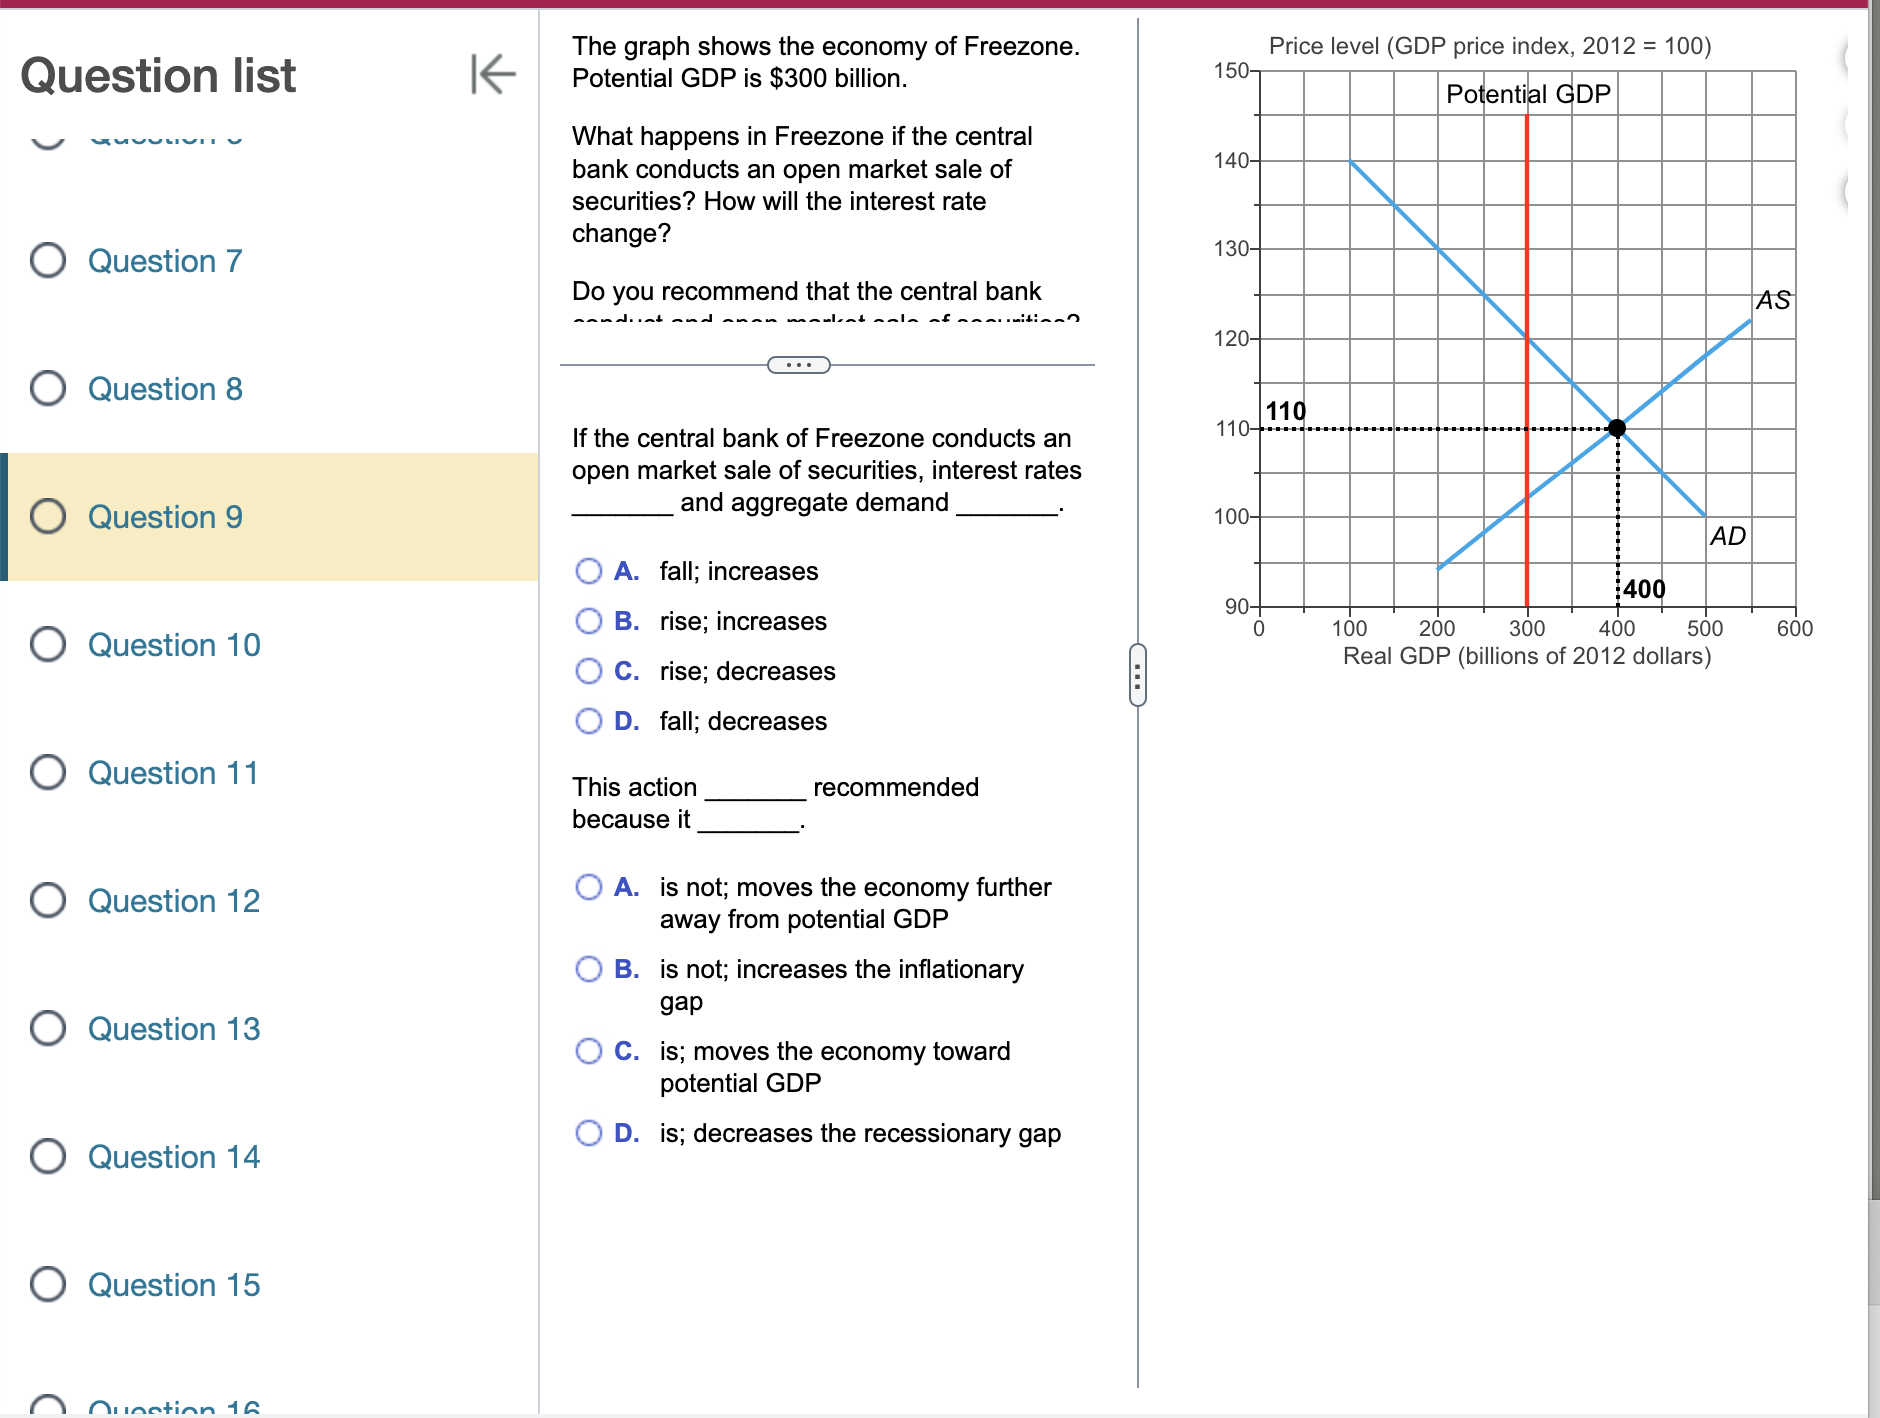The width and height of the screenshot is (1880, 1418).
Task: Click the highlighted Question 9 list entry
Action: 165,517
